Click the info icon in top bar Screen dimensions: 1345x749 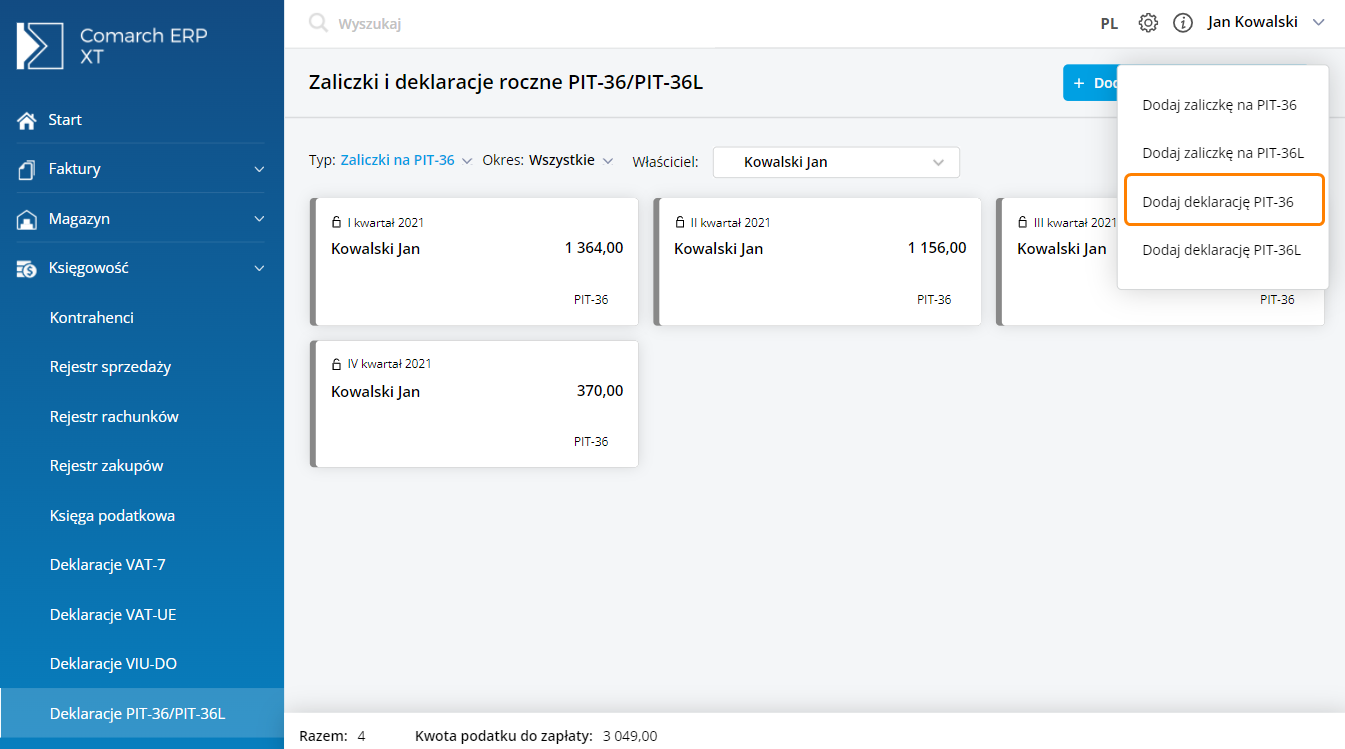[x=1183, y=23]
